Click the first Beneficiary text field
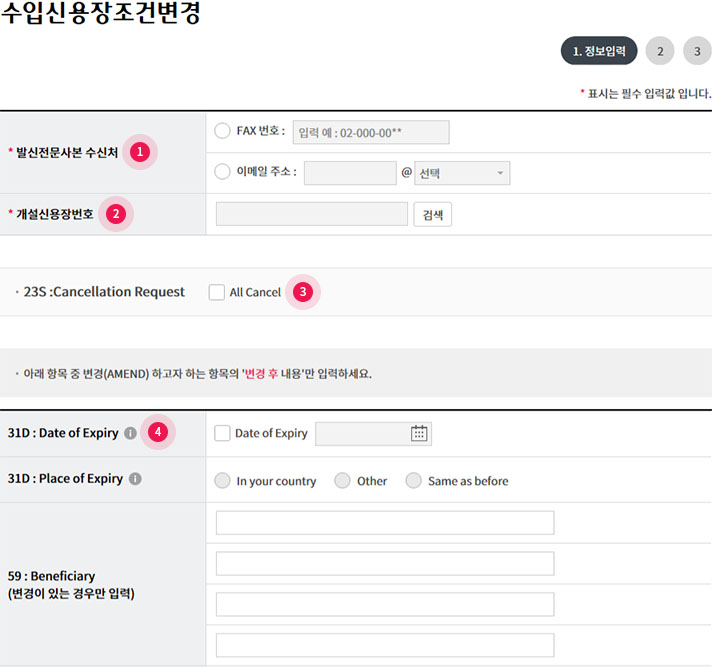The image size is (712, 668). pos(385,523)
